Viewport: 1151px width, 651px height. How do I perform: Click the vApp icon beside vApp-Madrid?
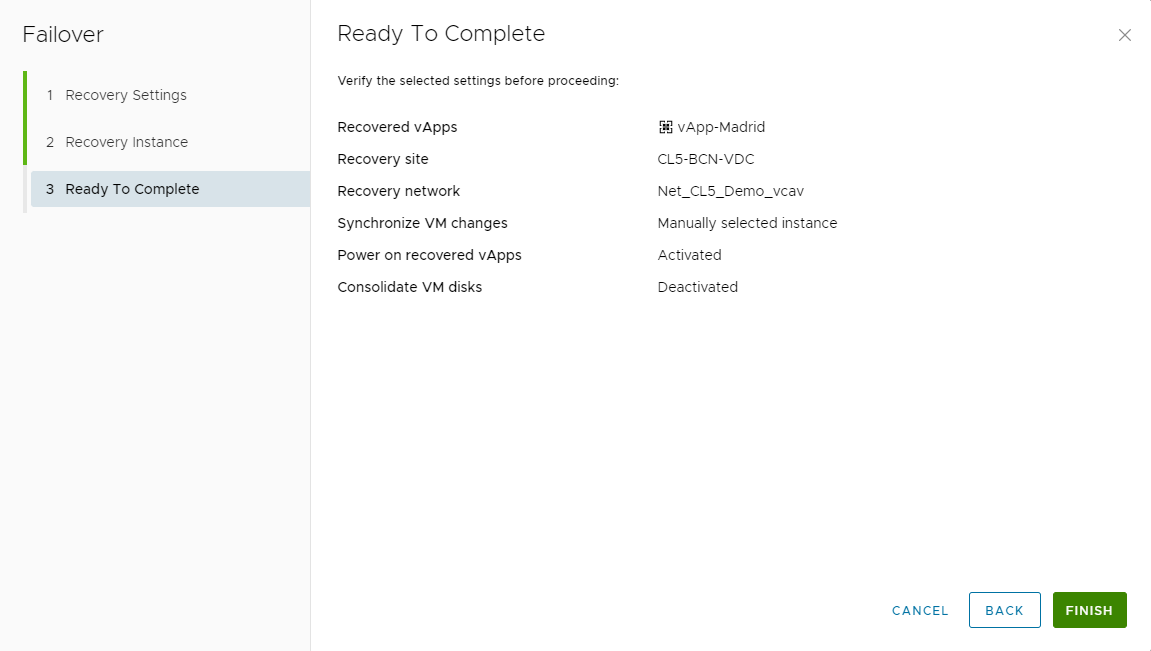click(665, 127)
